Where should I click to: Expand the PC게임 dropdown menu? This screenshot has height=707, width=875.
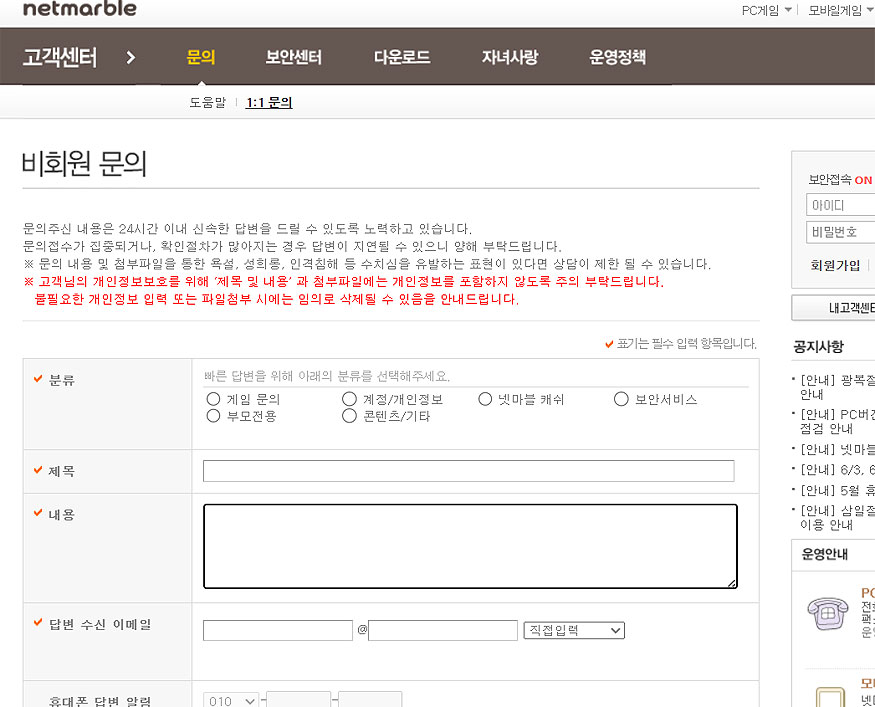pyautogui.click(x=767, y=11)
